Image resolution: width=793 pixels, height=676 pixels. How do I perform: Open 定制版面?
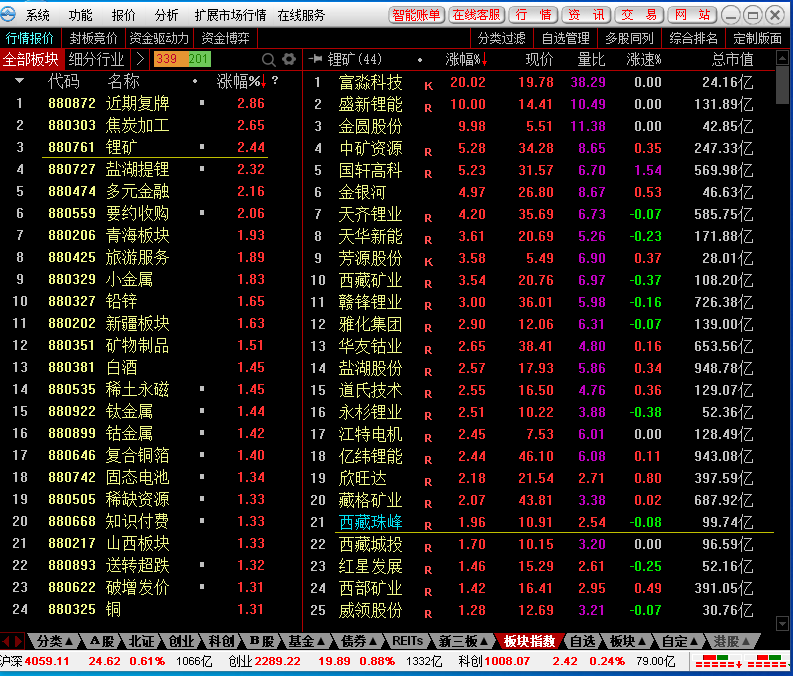tap(758, 38)
